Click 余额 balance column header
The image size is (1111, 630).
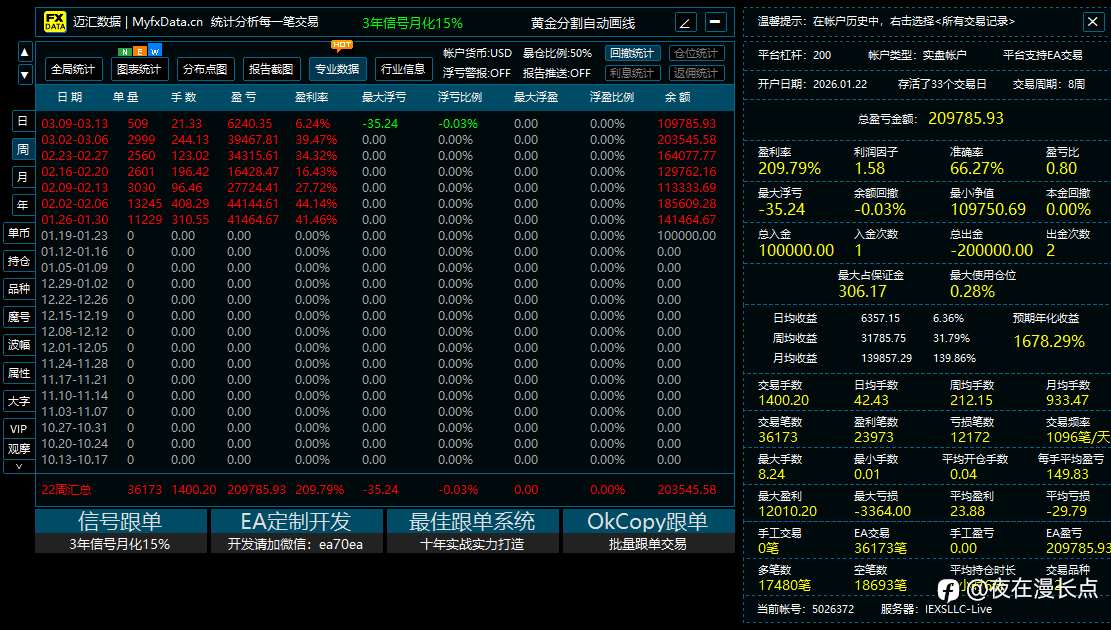tap(677, 97)
